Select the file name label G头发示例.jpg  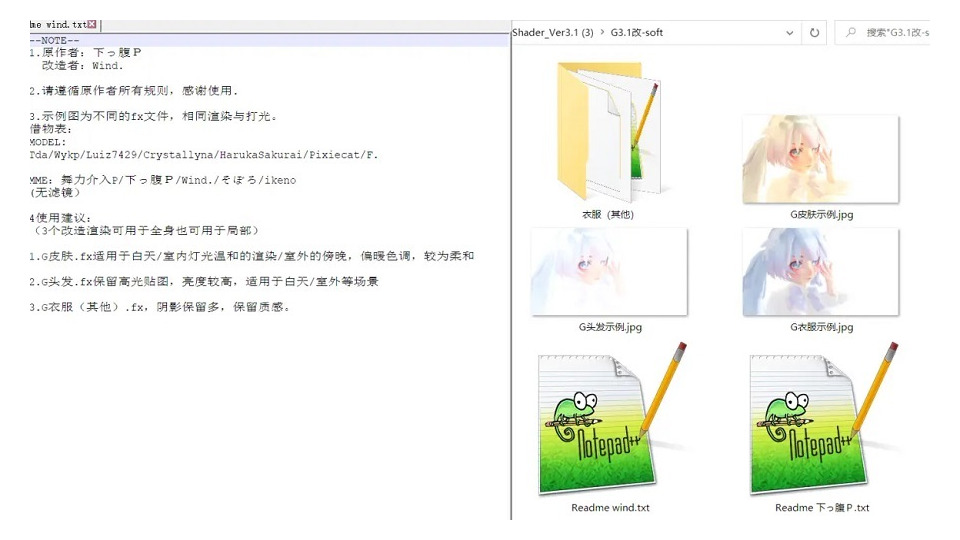coord(610,327)
